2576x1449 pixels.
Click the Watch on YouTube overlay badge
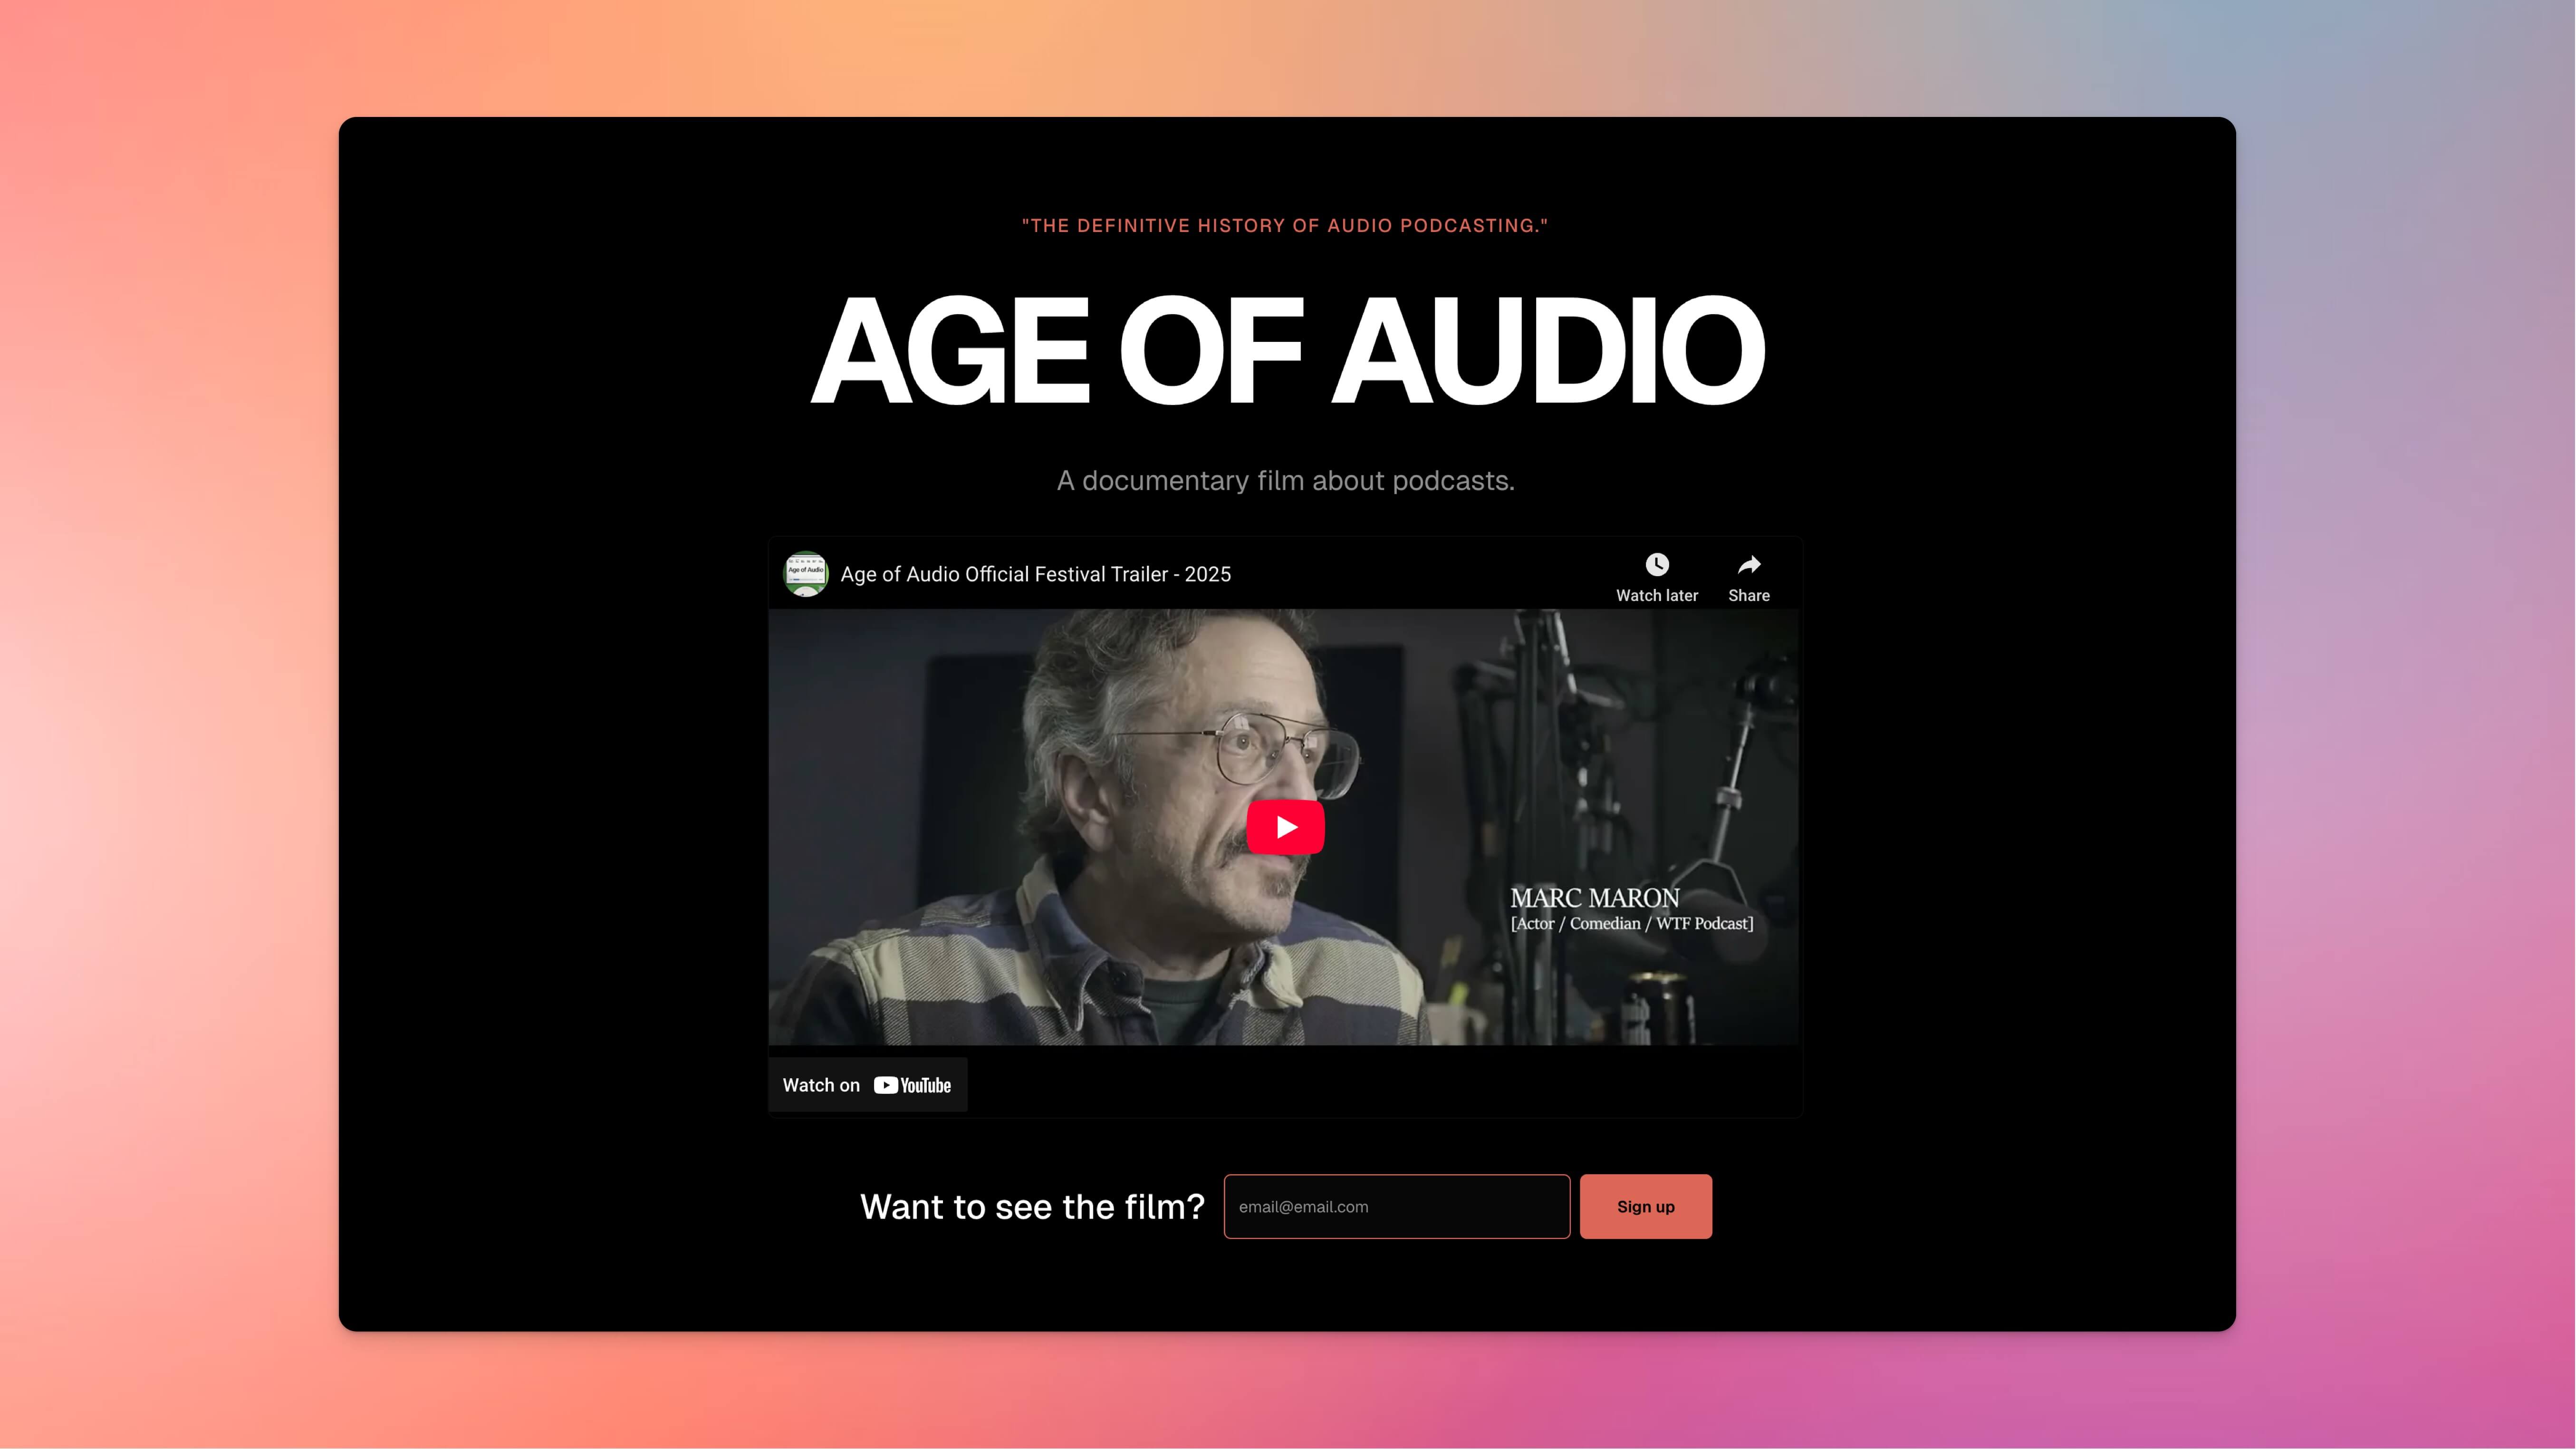[867, 1084]
